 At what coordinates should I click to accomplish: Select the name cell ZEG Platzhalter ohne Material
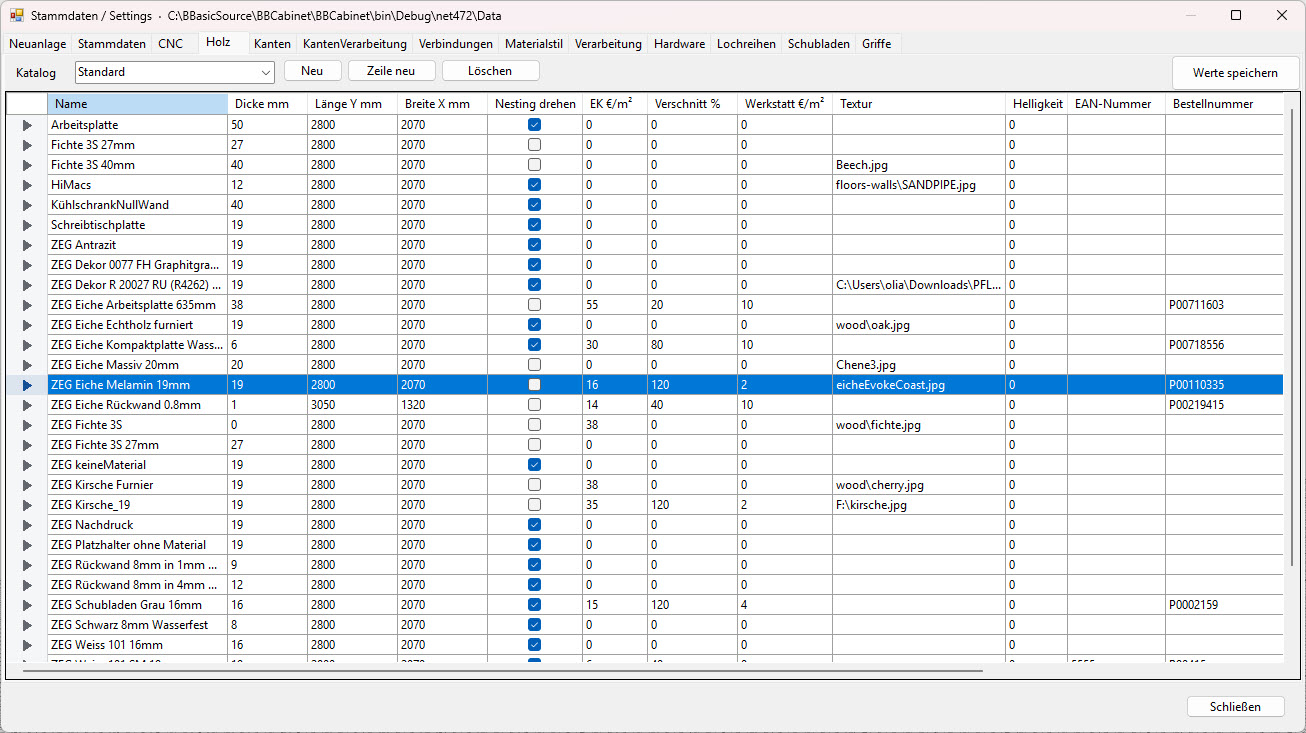pos(138,545)
